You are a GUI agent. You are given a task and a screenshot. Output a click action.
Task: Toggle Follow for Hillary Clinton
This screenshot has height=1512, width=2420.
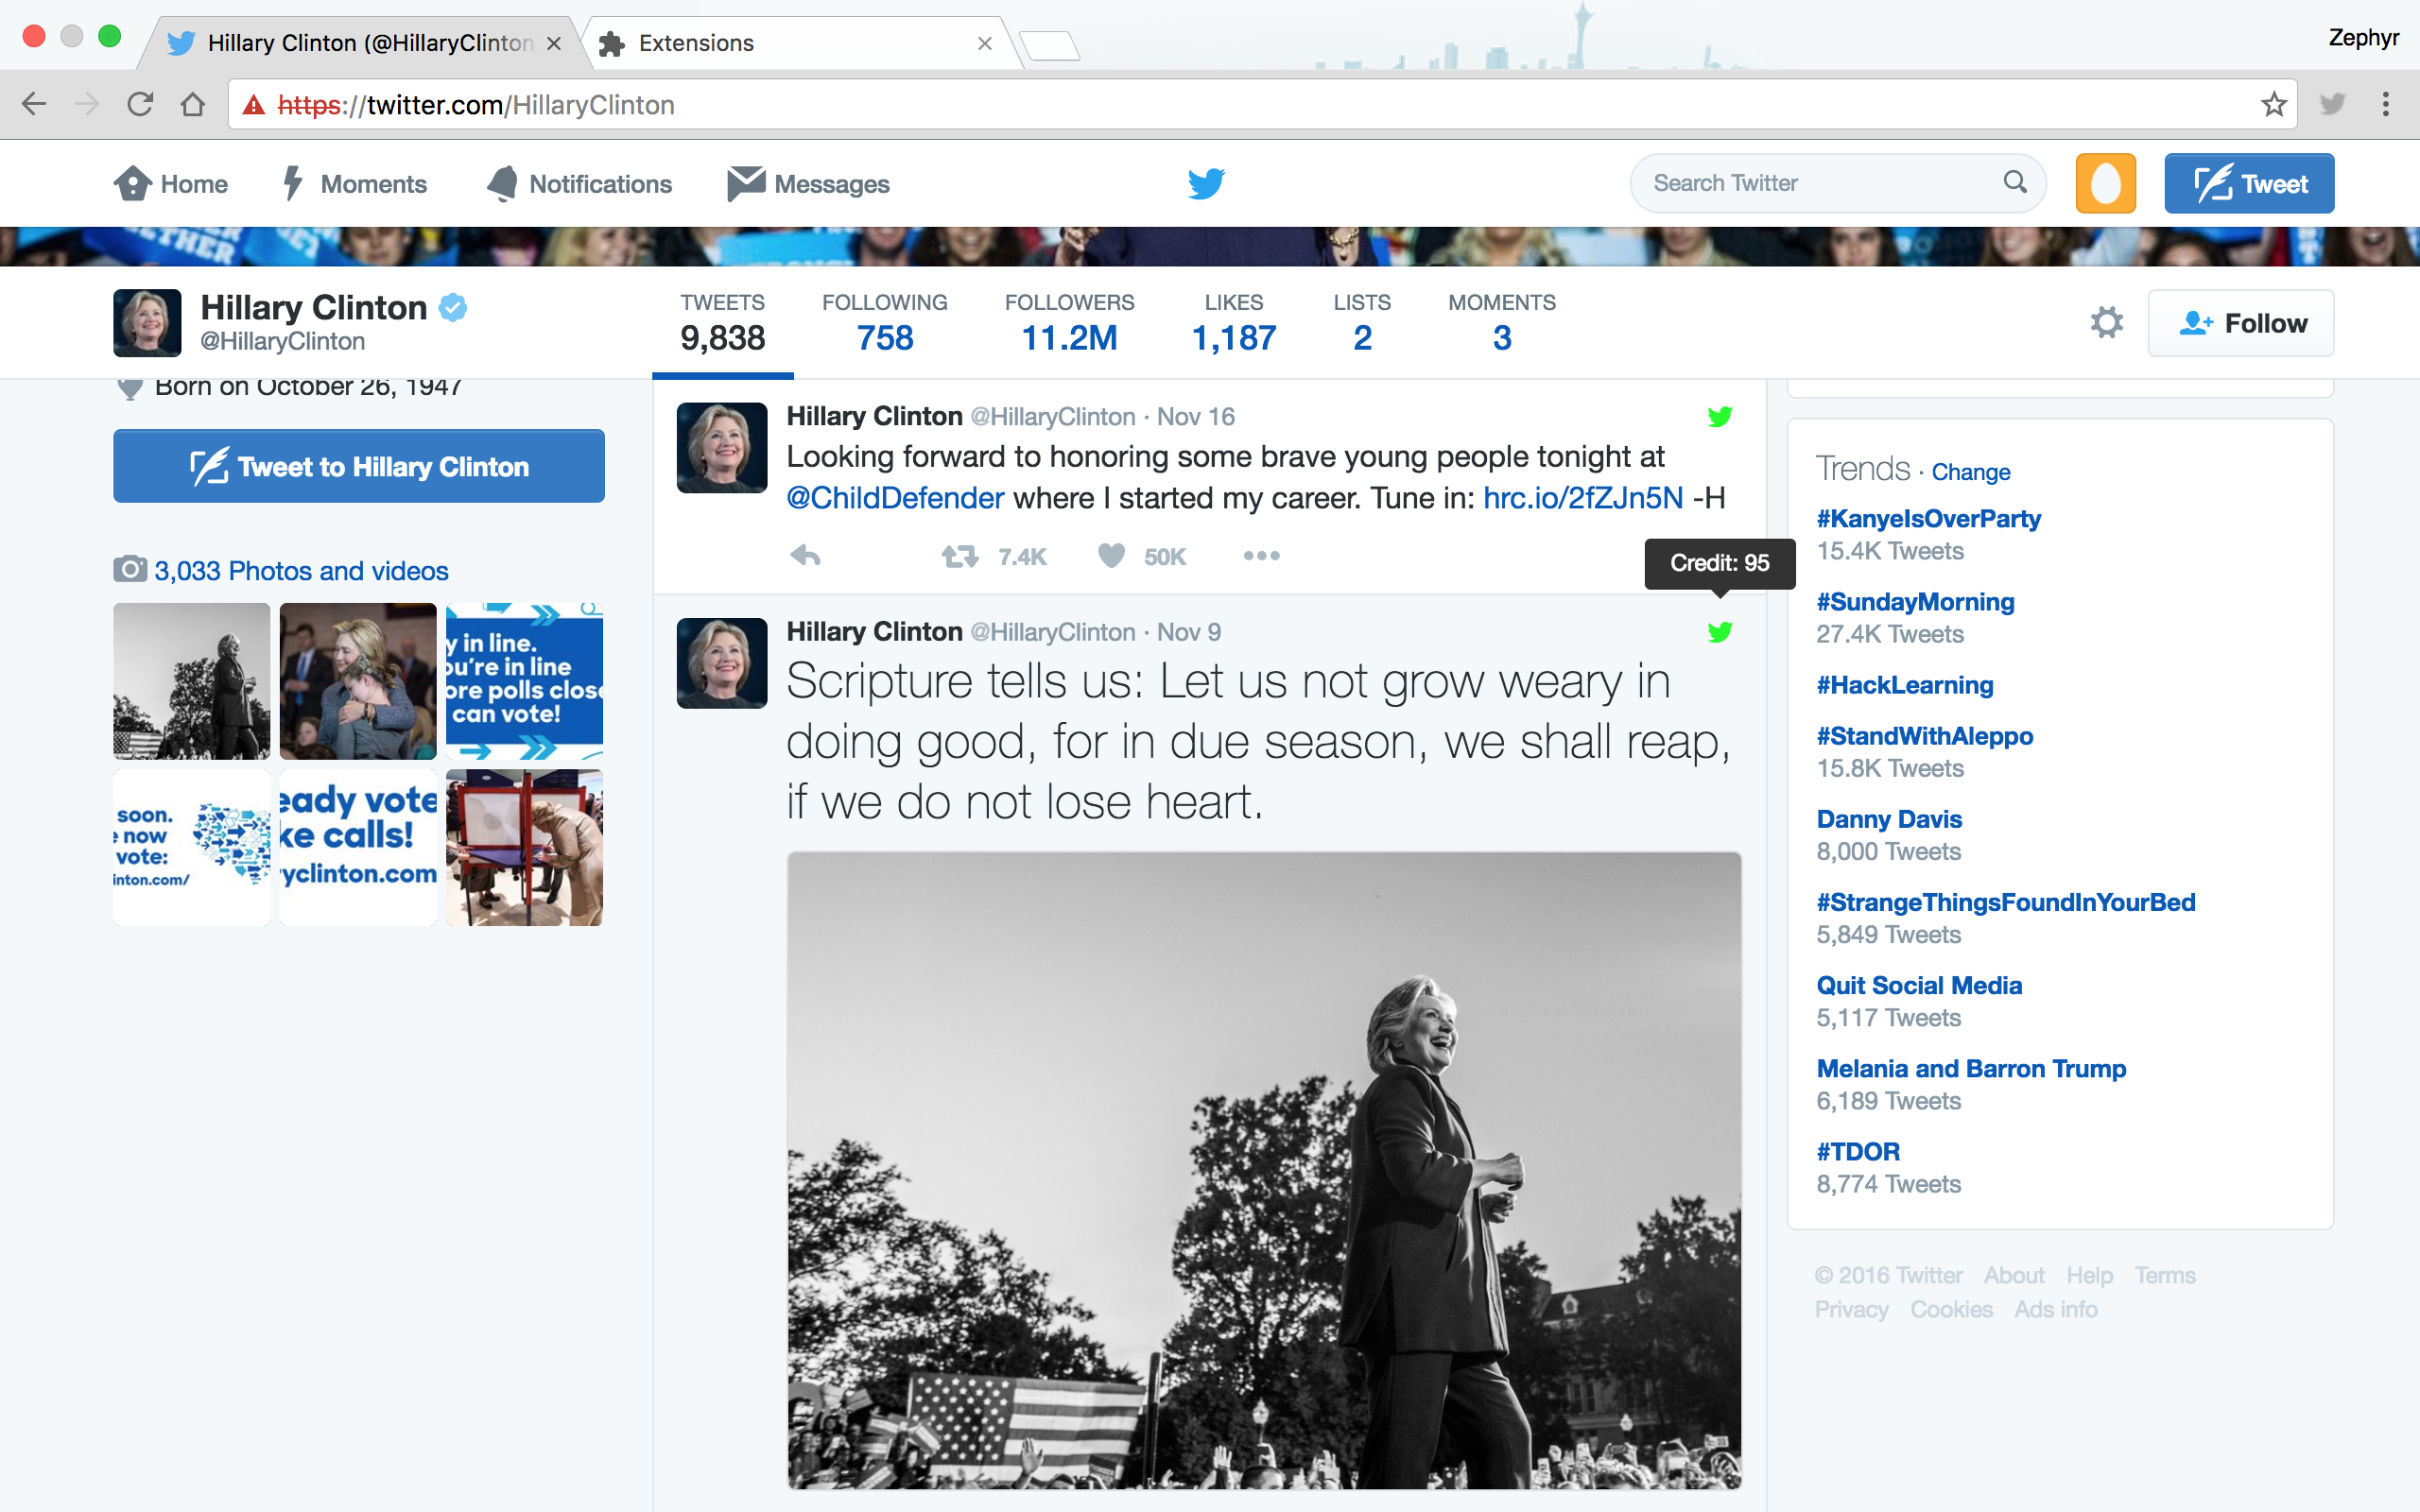pyautogui.click(x=2240, y=323)
